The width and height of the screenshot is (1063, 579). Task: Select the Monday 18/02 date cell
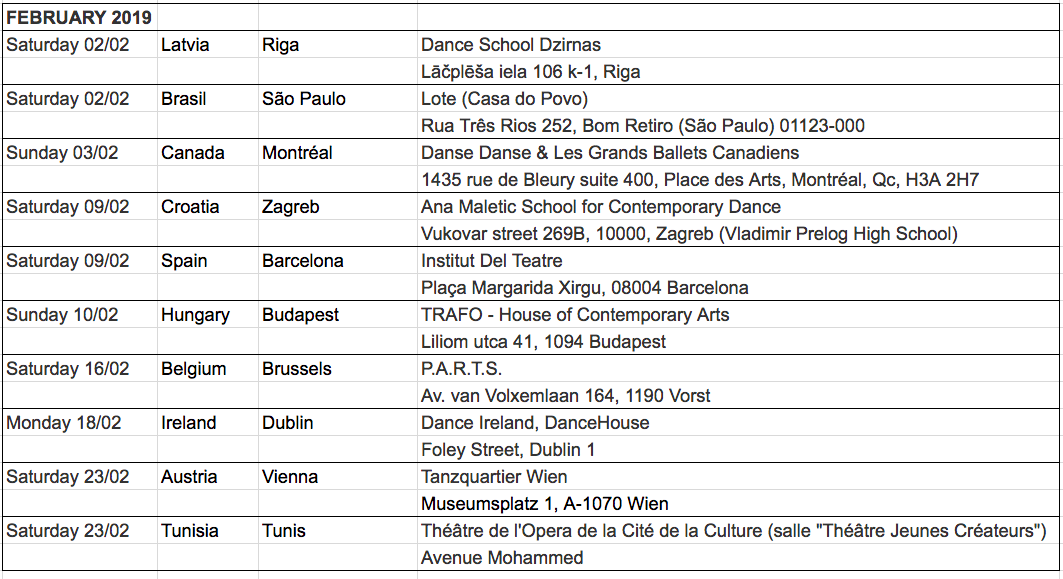80,423
